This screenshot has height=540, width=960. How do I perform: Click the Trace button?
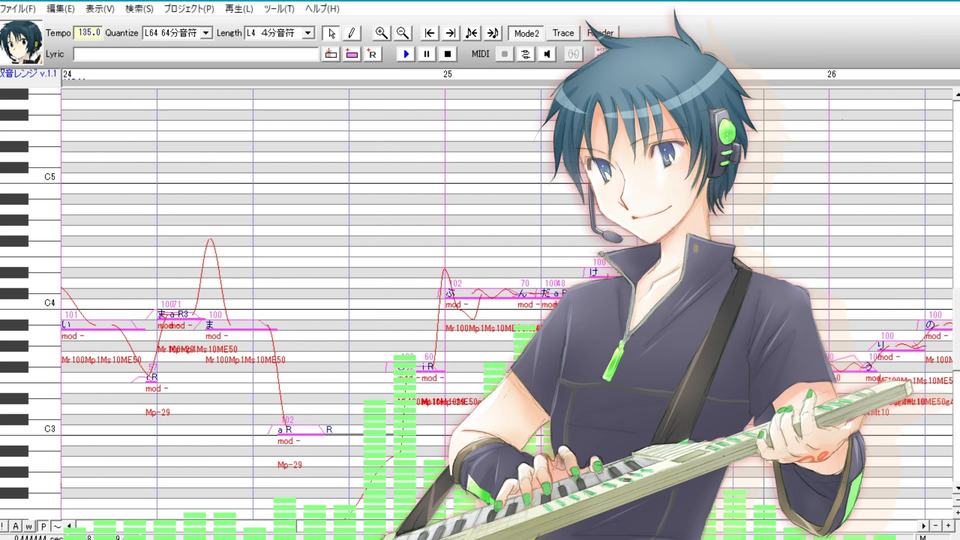click(x=563, y=33)
